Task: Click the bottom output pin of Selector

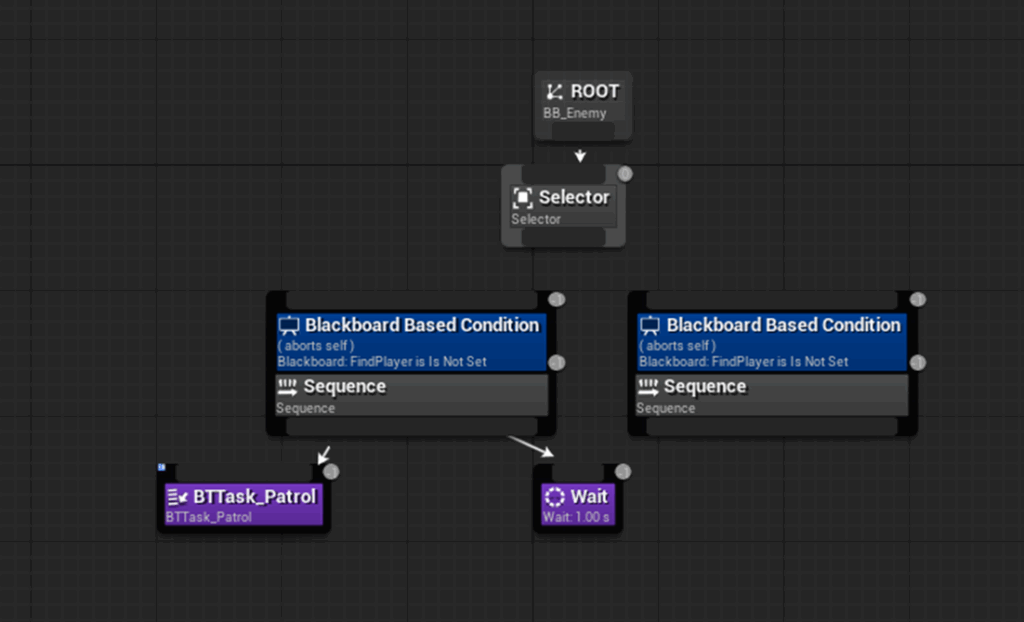Action: click(x=563, y=238)
